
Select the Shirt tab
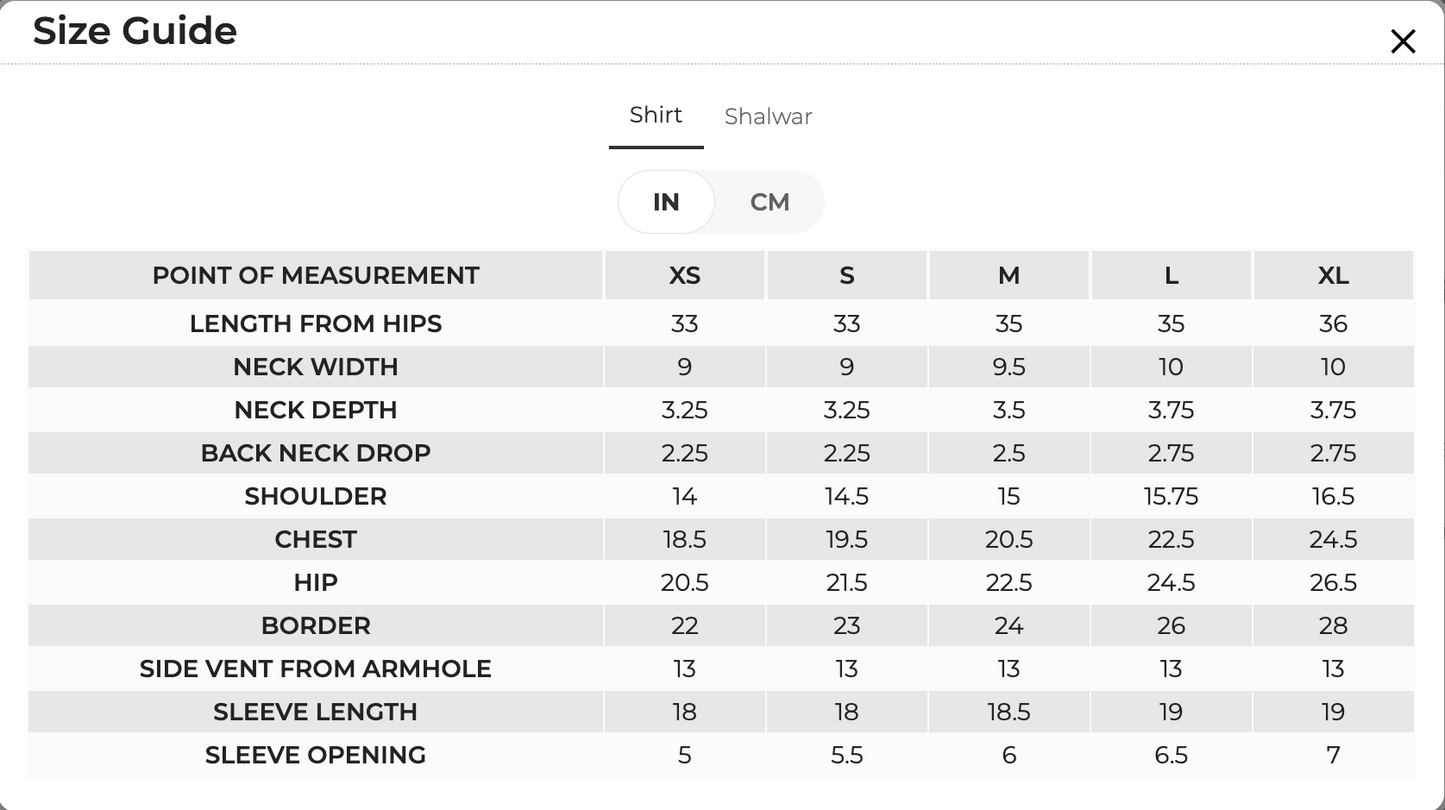pos(656,115)
